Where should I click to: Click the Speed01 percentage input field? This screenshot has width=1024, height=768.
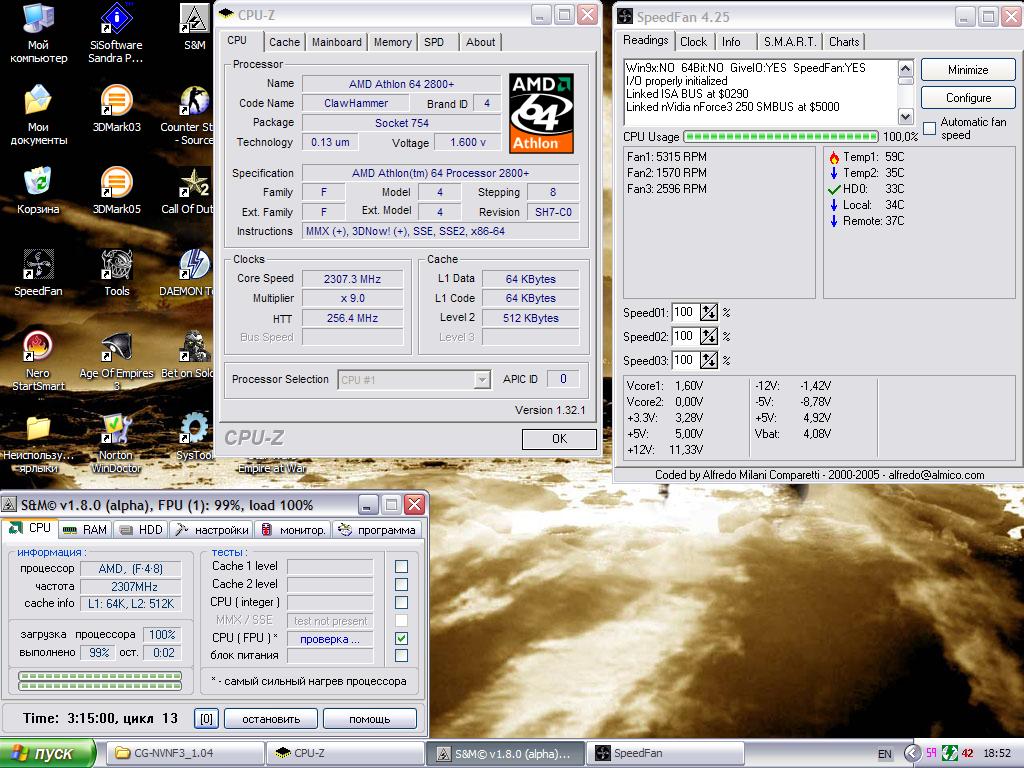684,312
